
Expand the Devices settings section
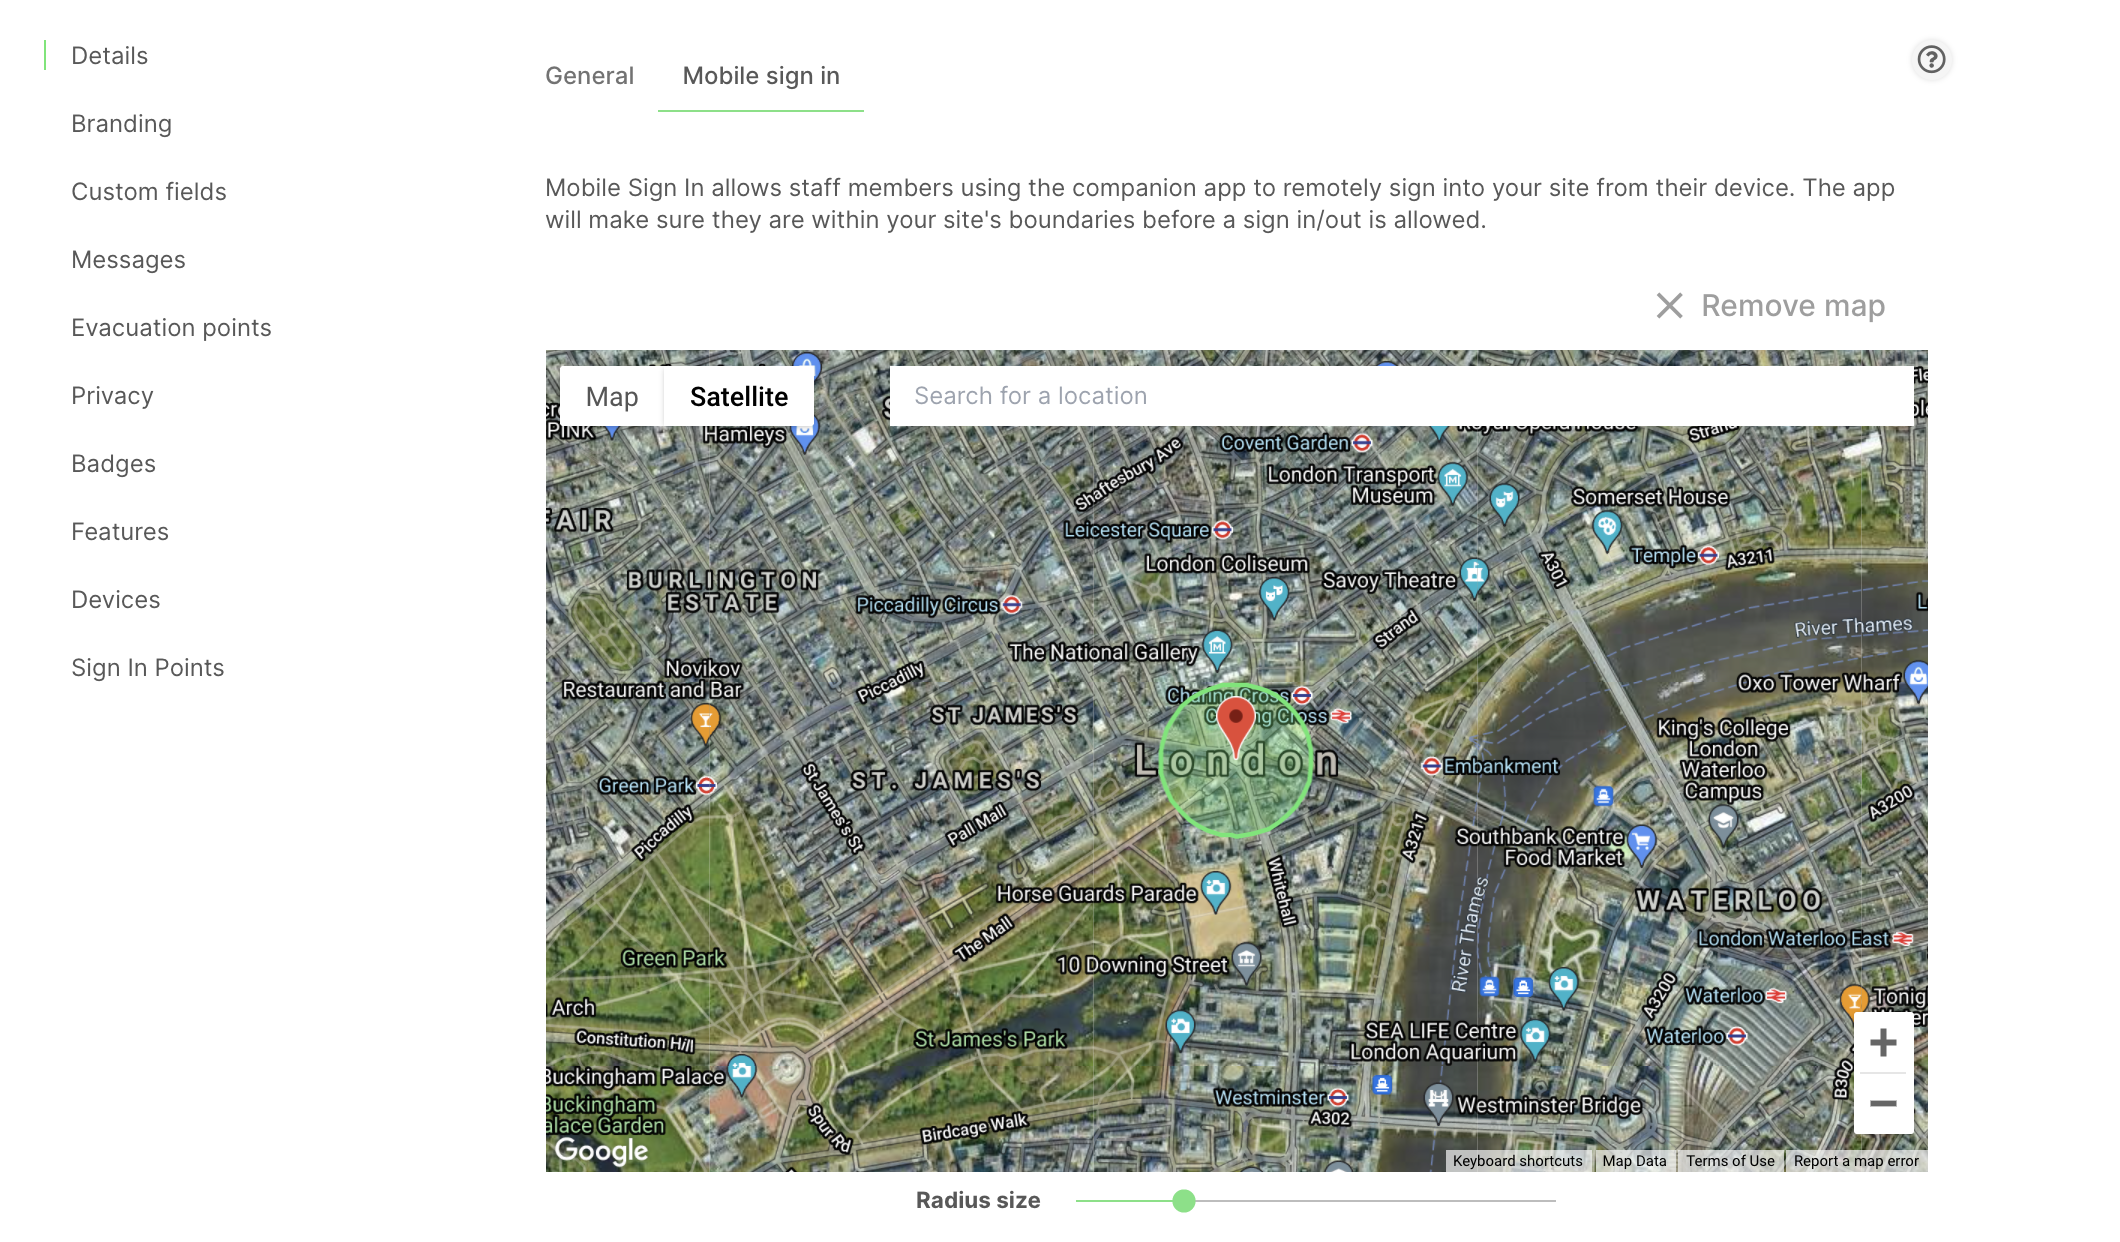pos(114,599)
